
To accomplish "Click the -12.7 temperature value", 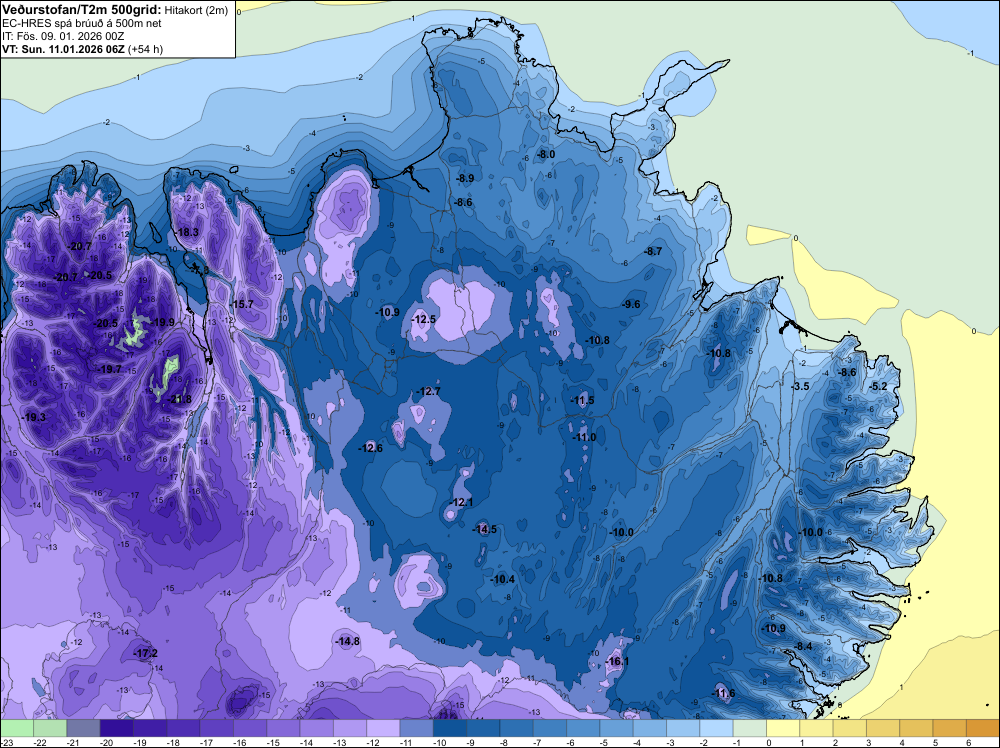I will 428,391.
